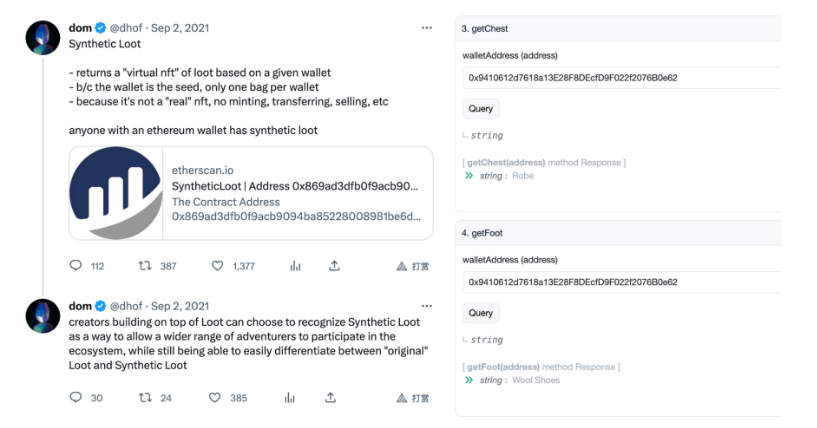Click the share icon on the first tweet
Screen dimensions: 817x428
334,266
